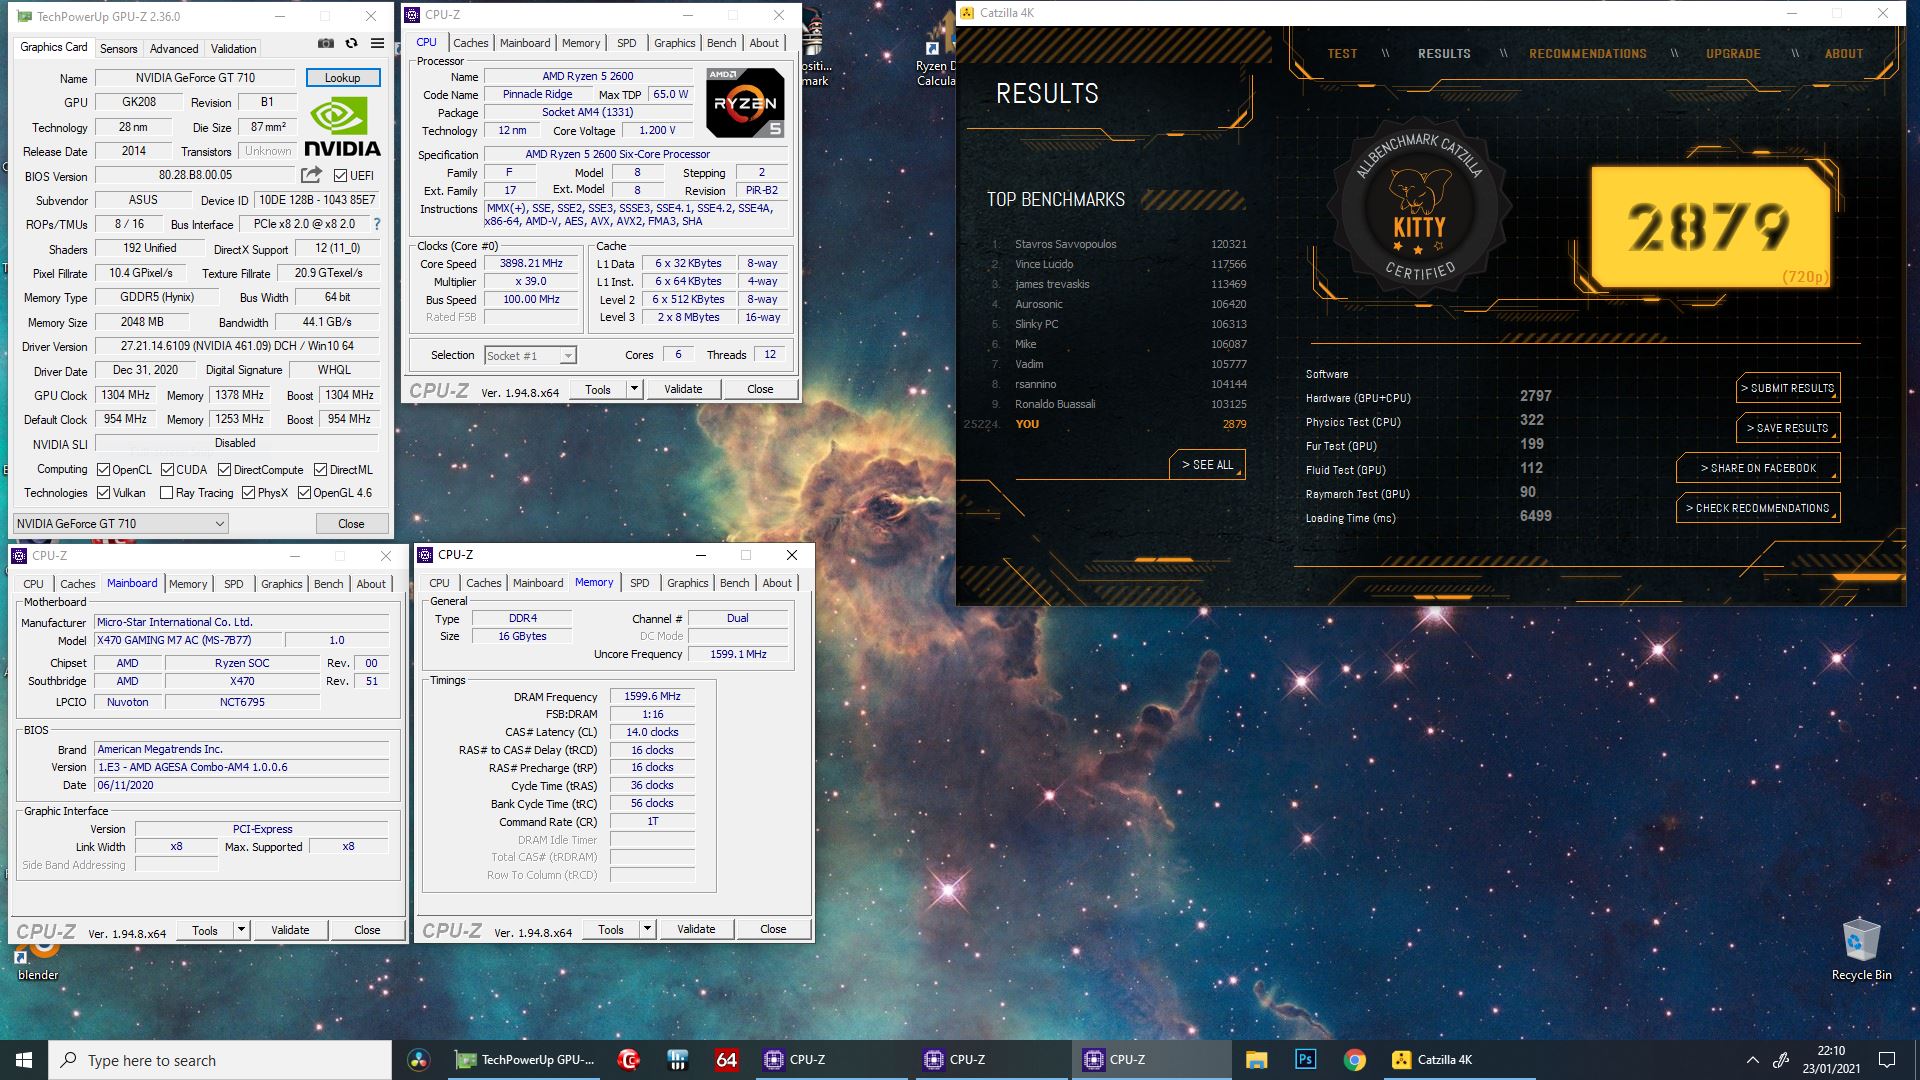Open Google Chrome from taskbar
1920x1080 pixels.
click(x=1354, y=1060)
